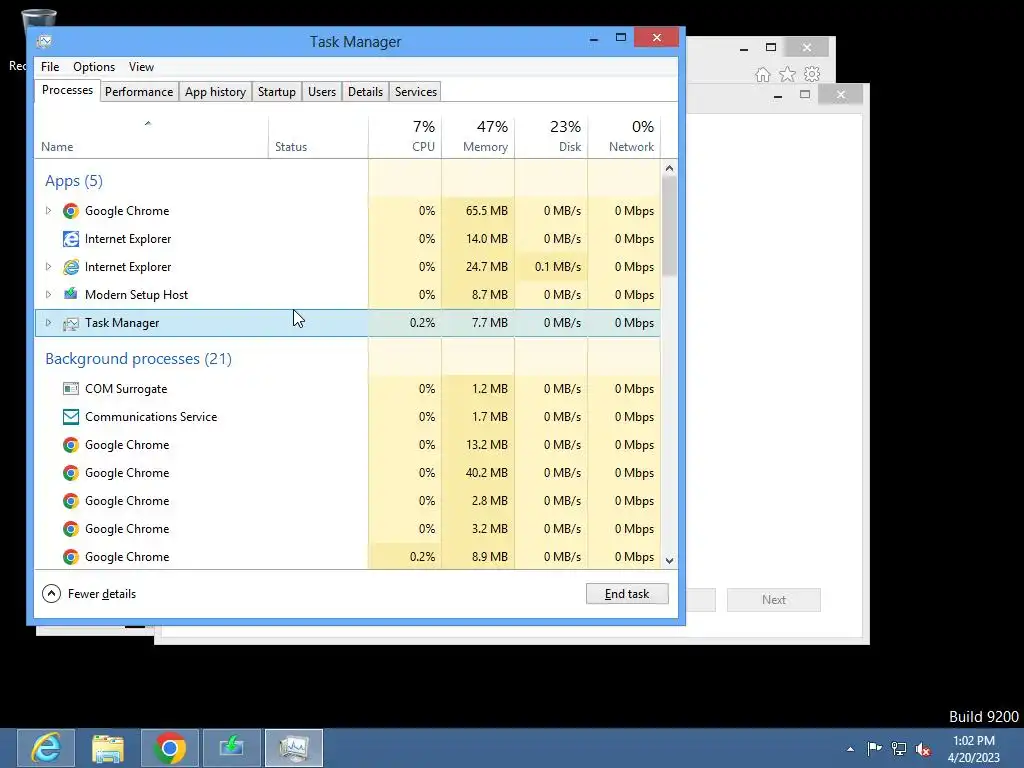Viewport: 1024px width, 768px height.
Task: Show hidden tray icons arrow
Action: pyautogui.click(x=850, y=749)
